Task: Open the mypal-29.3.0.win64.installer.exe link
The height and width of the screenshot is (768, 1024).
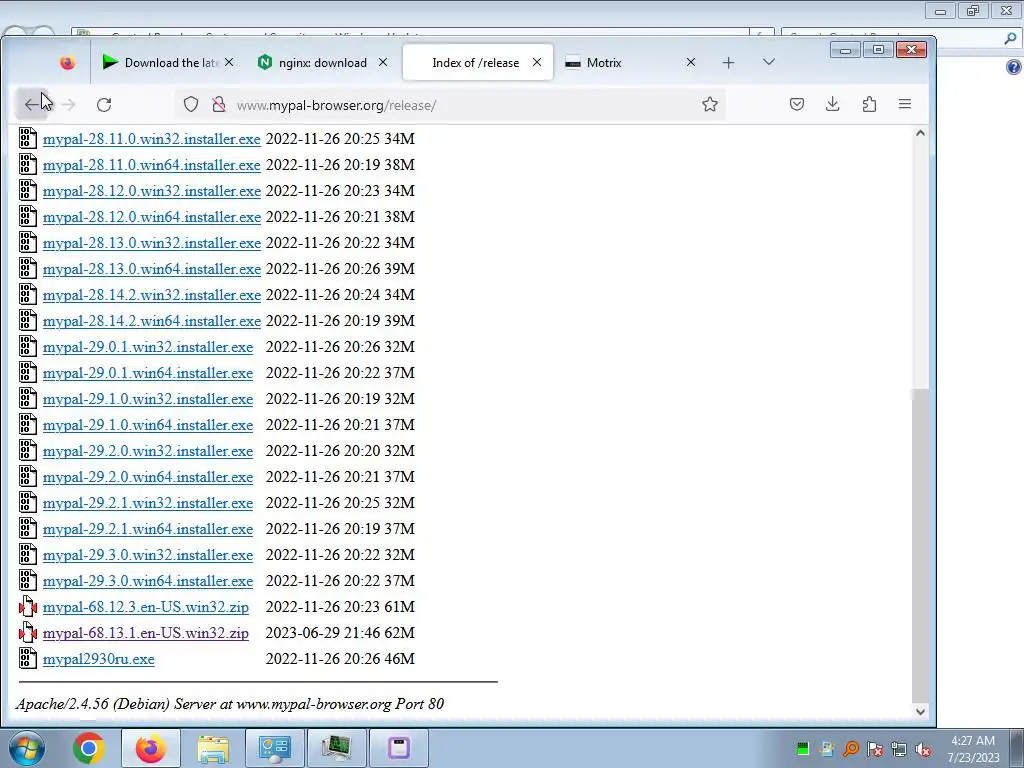Action: [x=148, y=581]
